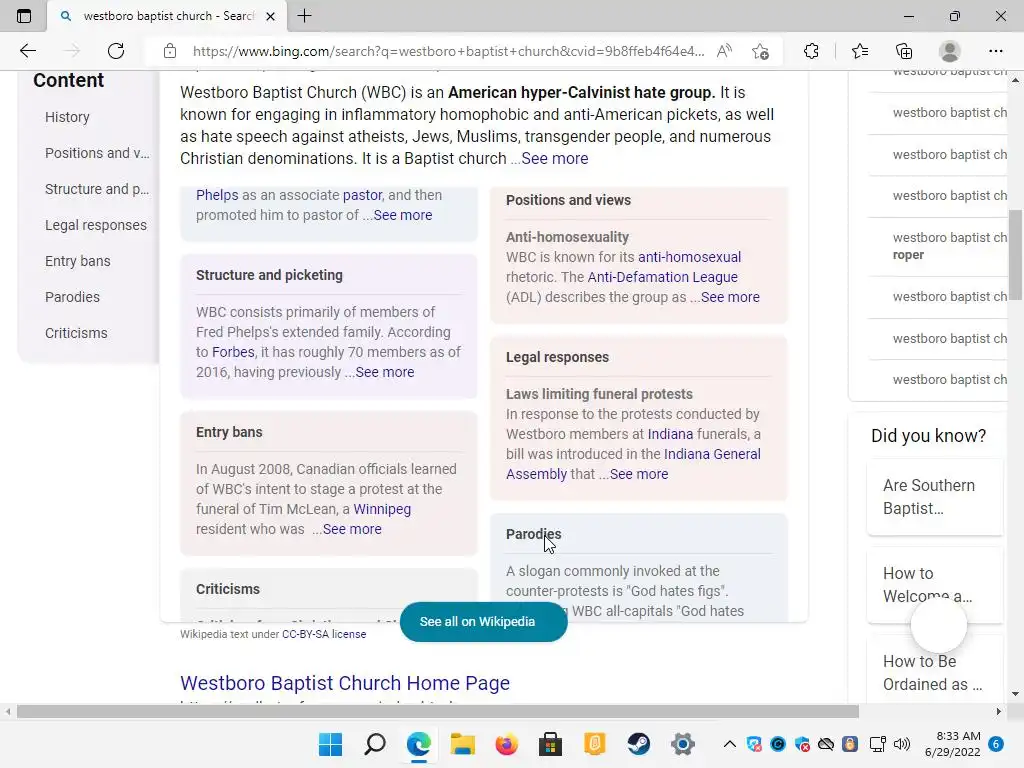Open File Explorer from taskbar
The image size is (1024, 768).
tap(462, 744)
